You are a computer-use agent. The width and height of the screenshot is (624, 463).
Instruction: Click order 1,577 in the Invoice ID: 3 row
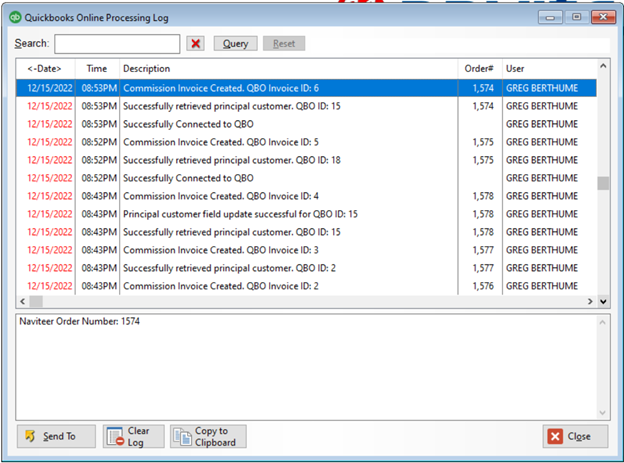coord(483,250)
